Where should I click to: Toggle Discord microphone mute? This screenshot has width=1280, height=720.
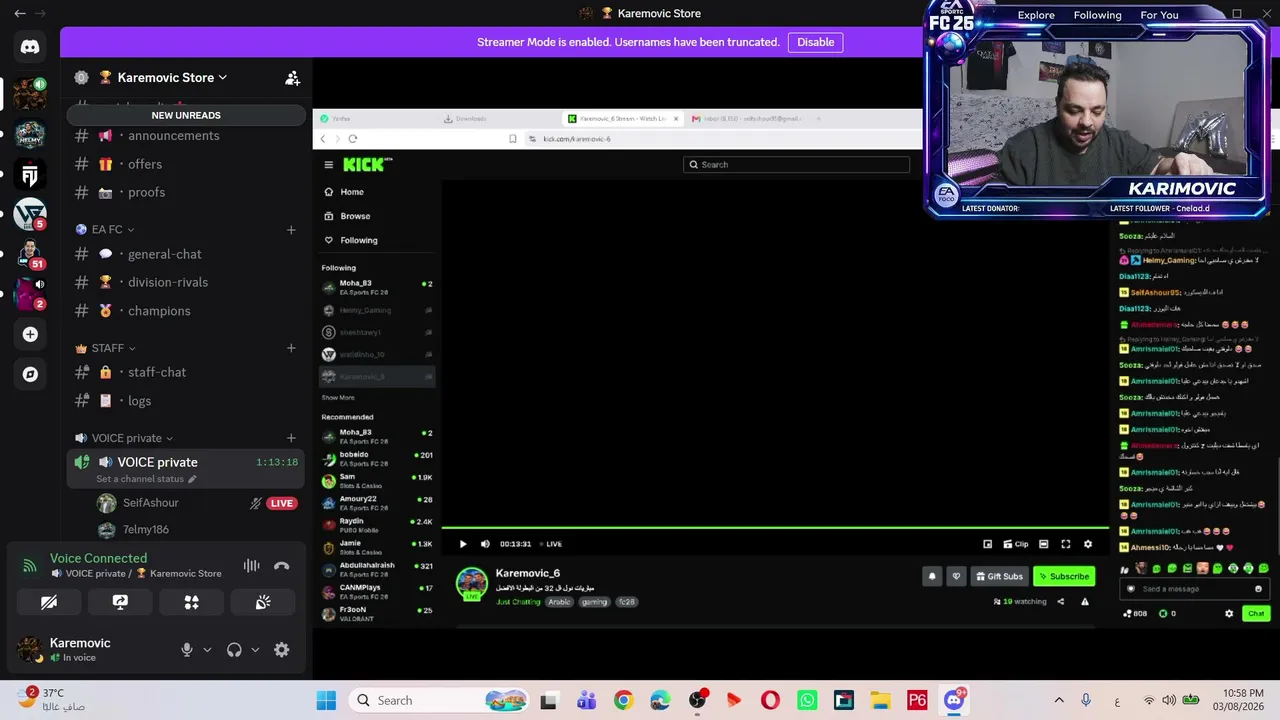(186, 650)
